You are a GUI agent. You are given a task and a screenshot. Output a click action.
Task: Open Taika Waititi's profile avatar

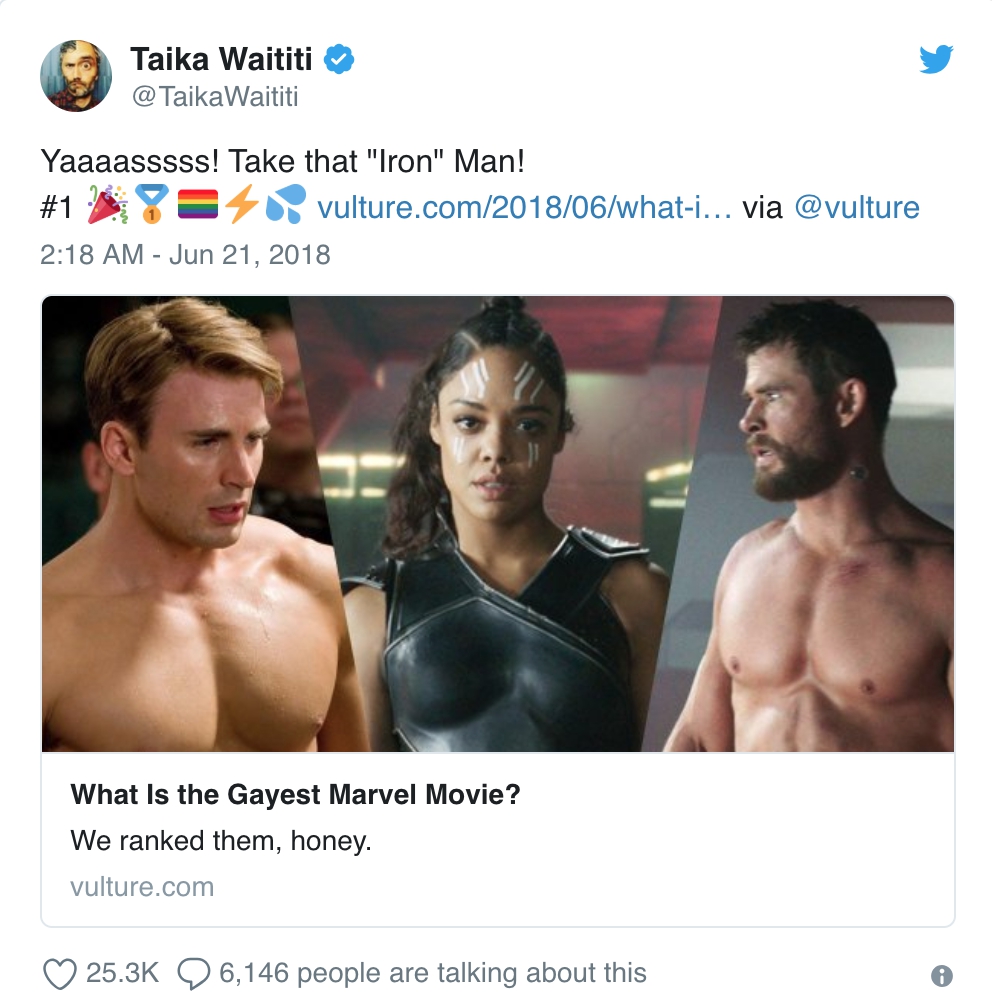[x=75, y=76]
